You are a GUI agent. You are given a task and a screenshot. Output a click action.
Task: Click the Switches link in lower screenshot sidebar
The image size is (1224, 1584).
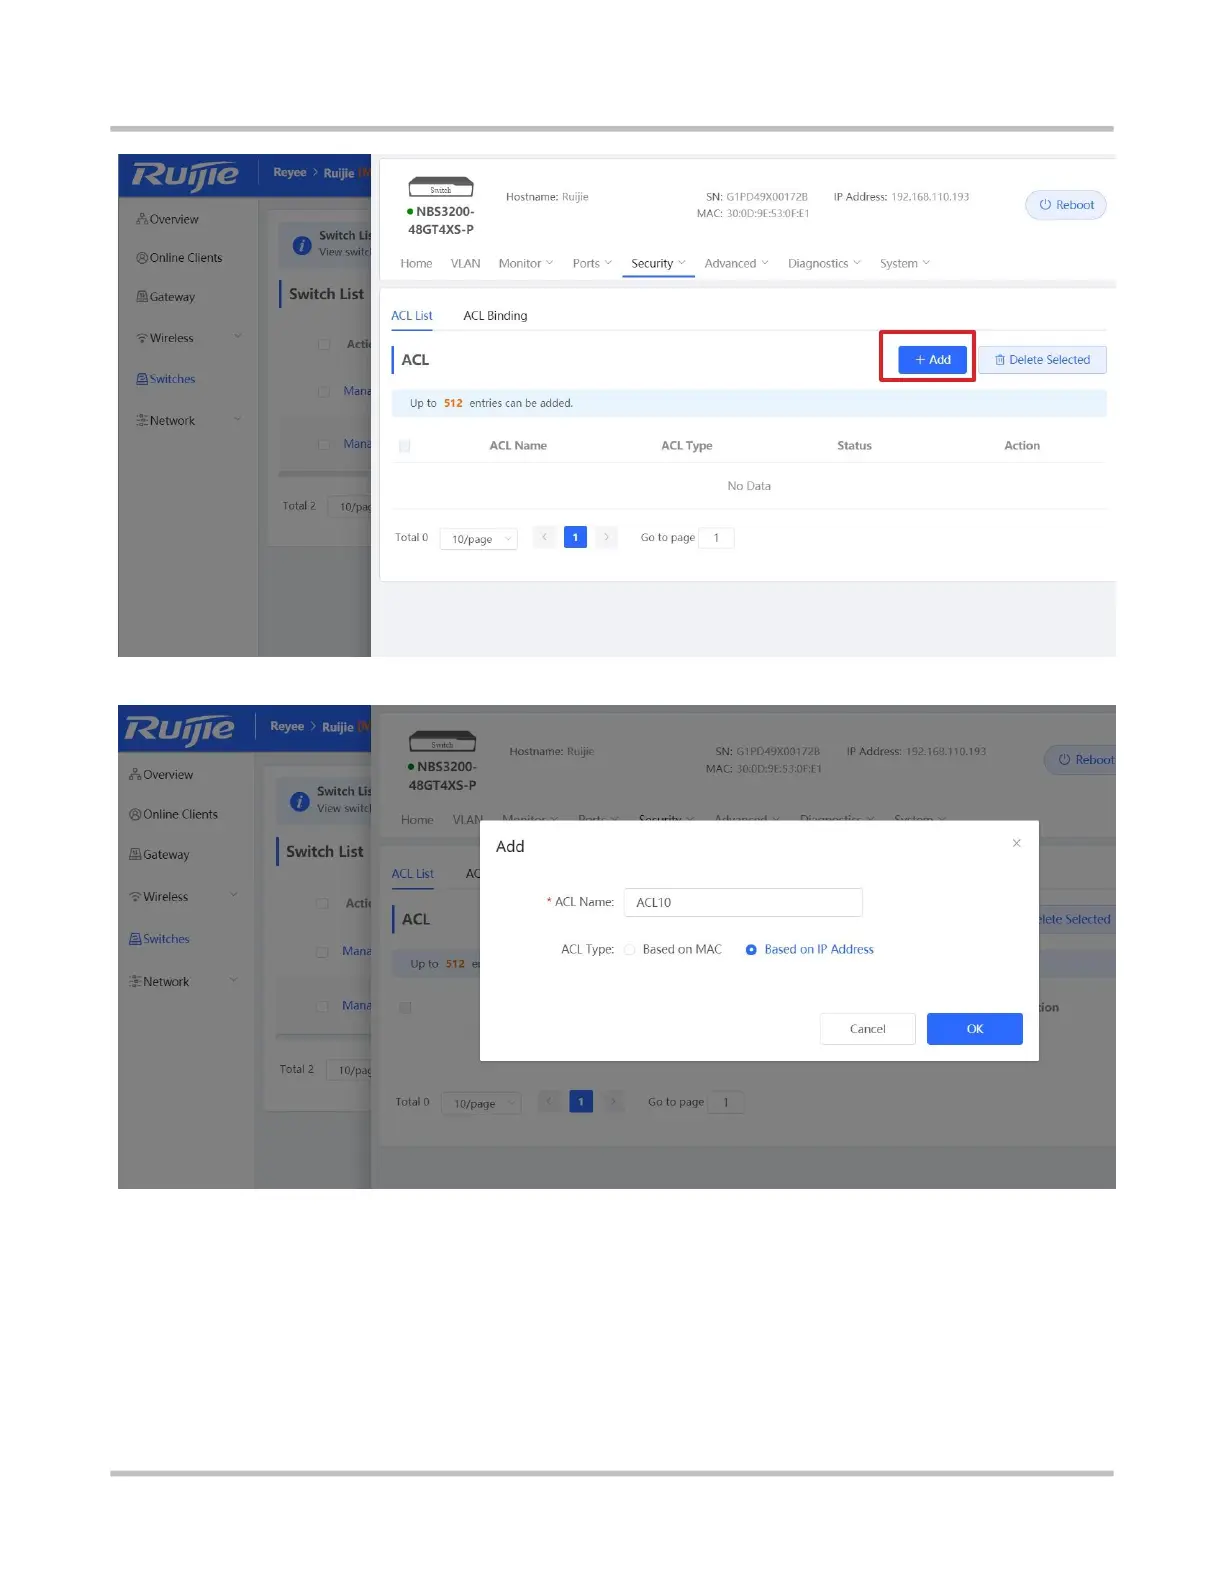click(166, 940)
